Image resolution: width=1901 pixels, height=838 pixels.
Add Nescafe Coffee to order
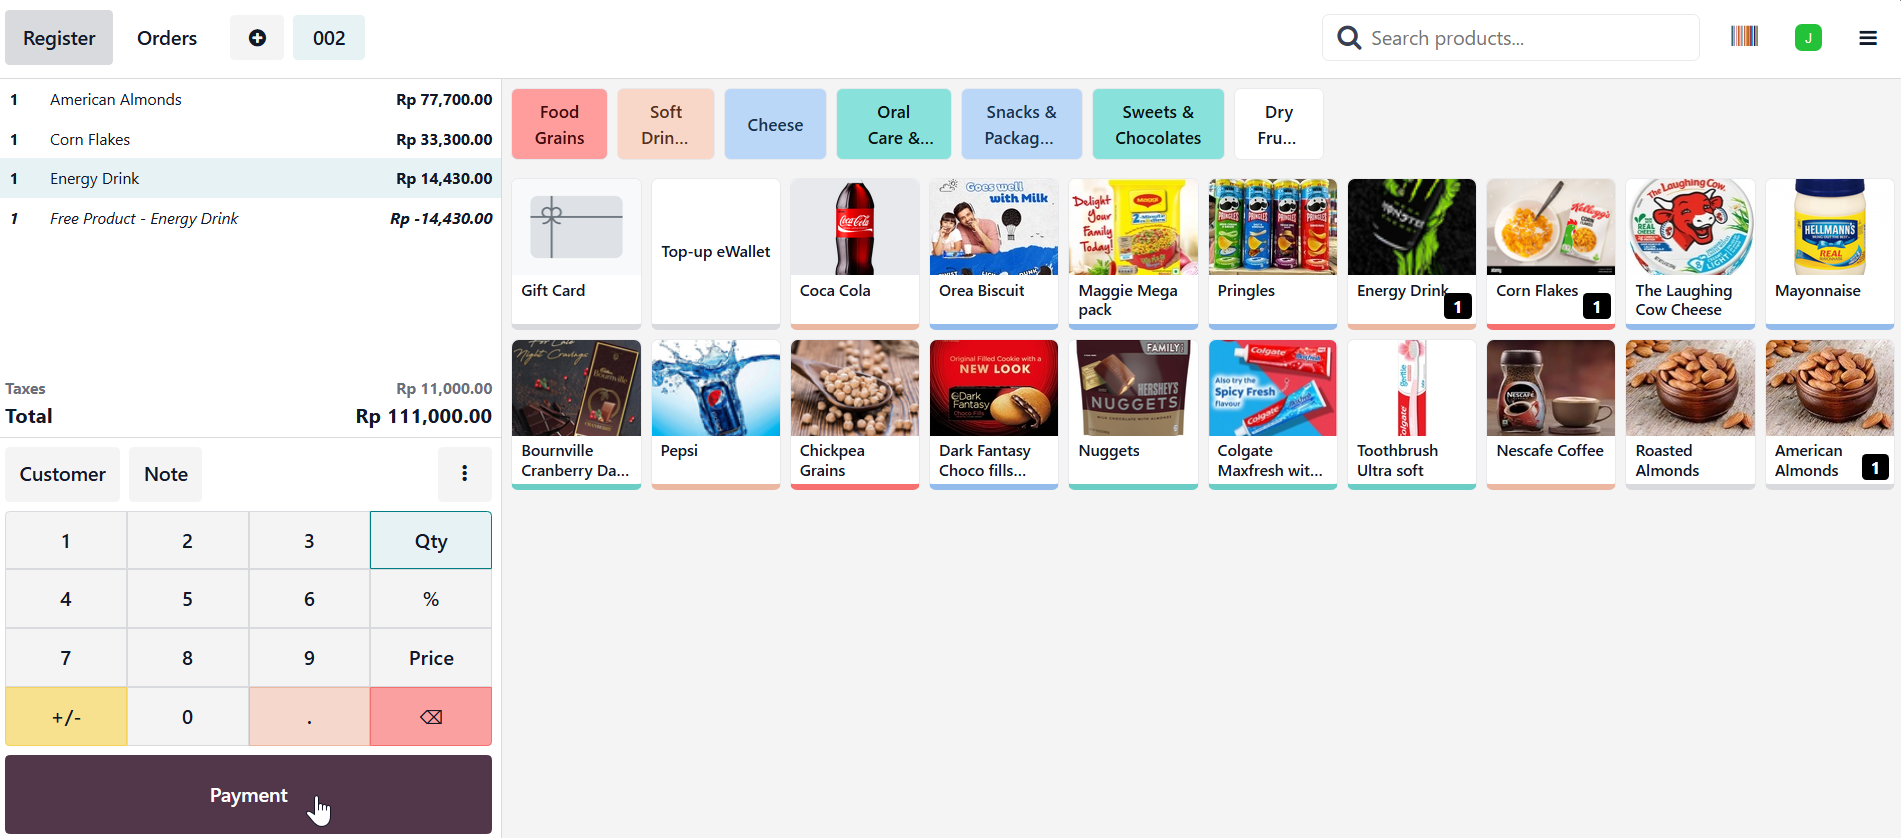click(x=1550, y=414)
